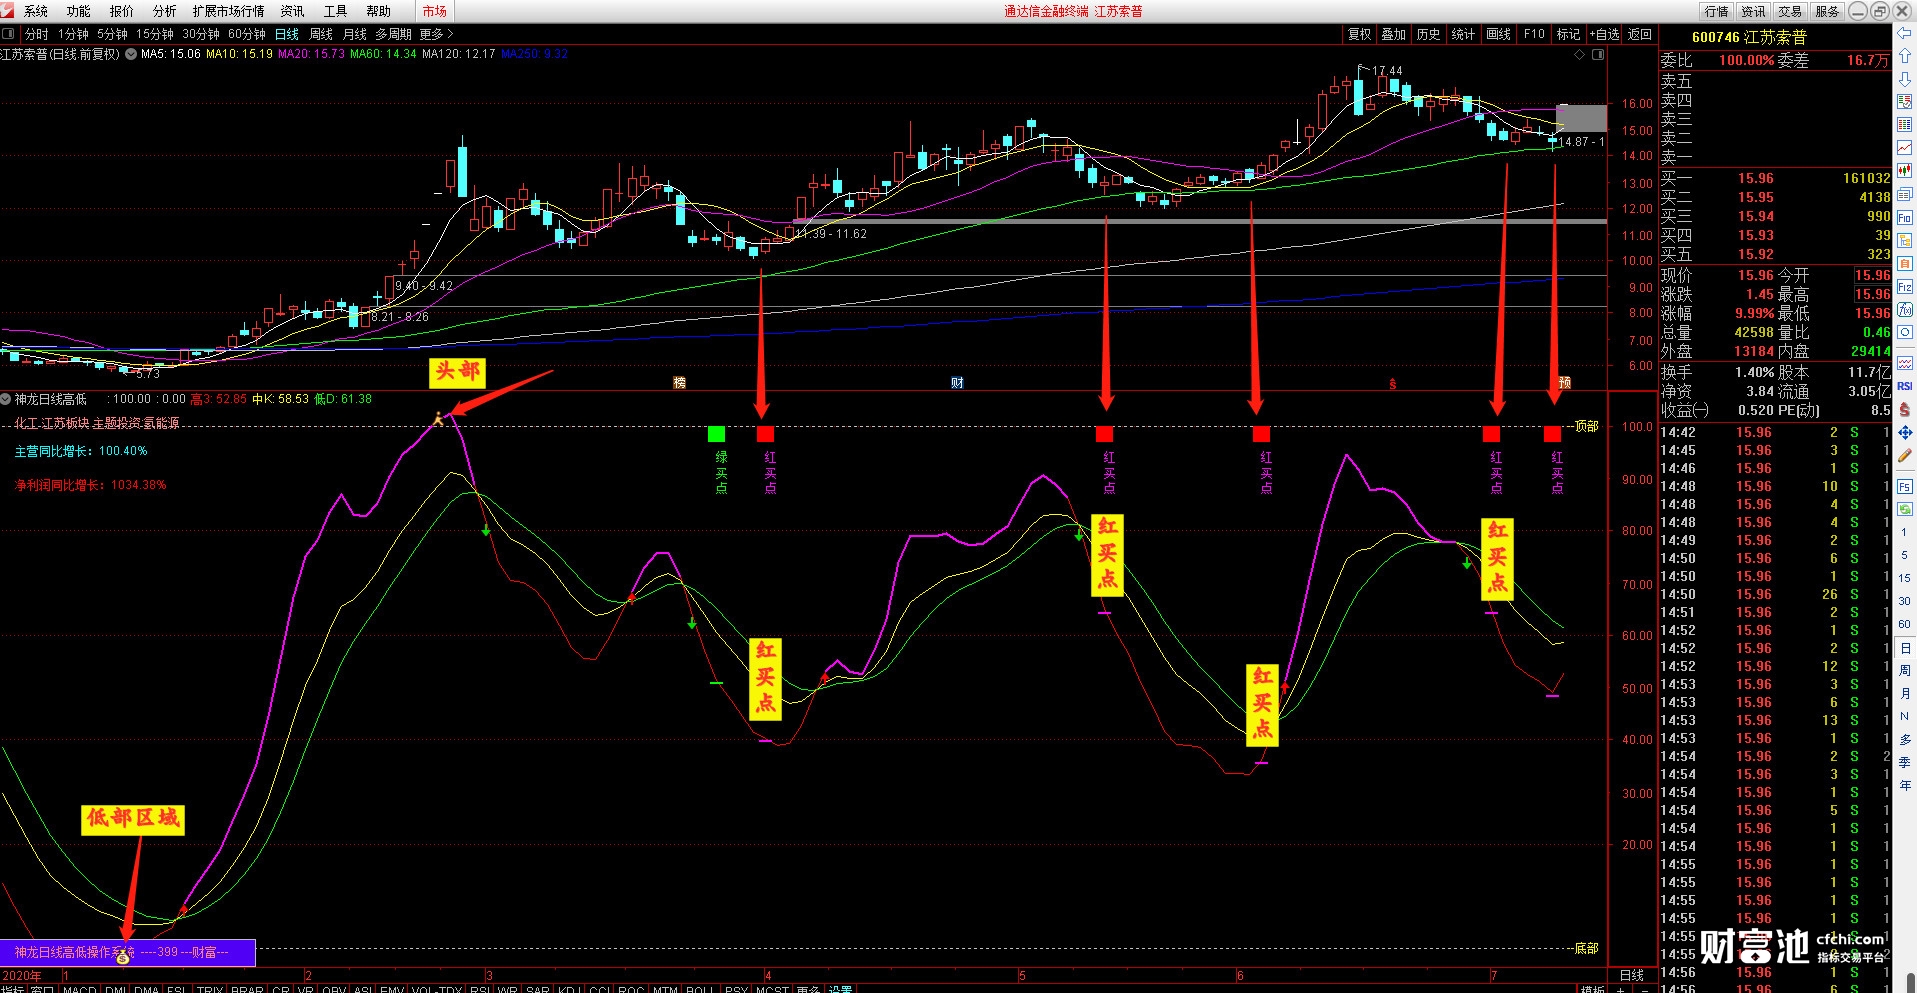
Task: Open the 报价 menu
Action: 122,11
